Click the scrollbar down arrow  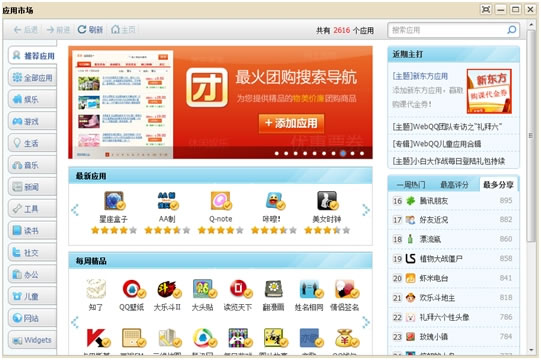click(531, 350)
